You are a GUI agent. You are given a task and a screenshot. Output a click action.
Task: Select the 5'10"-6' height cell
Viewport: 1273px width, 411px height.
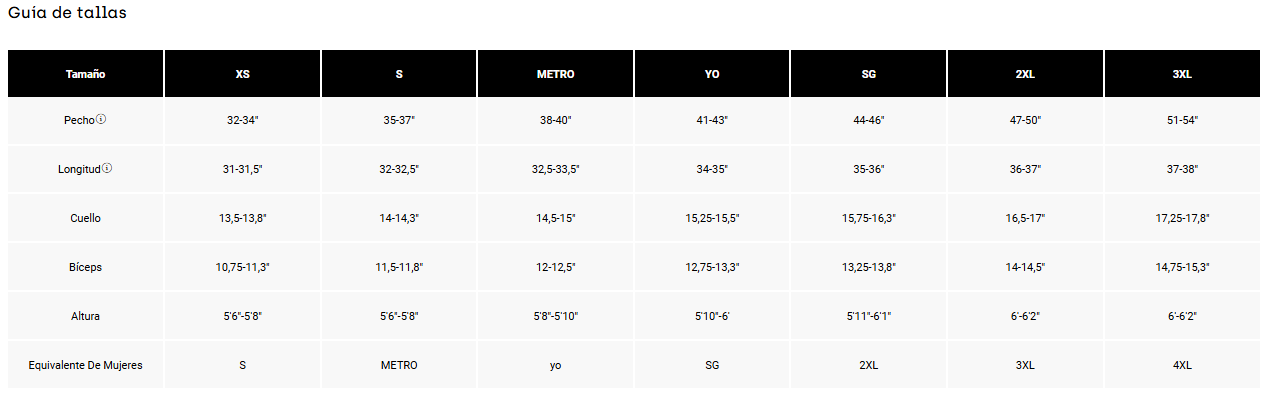[x=712, y=316]
